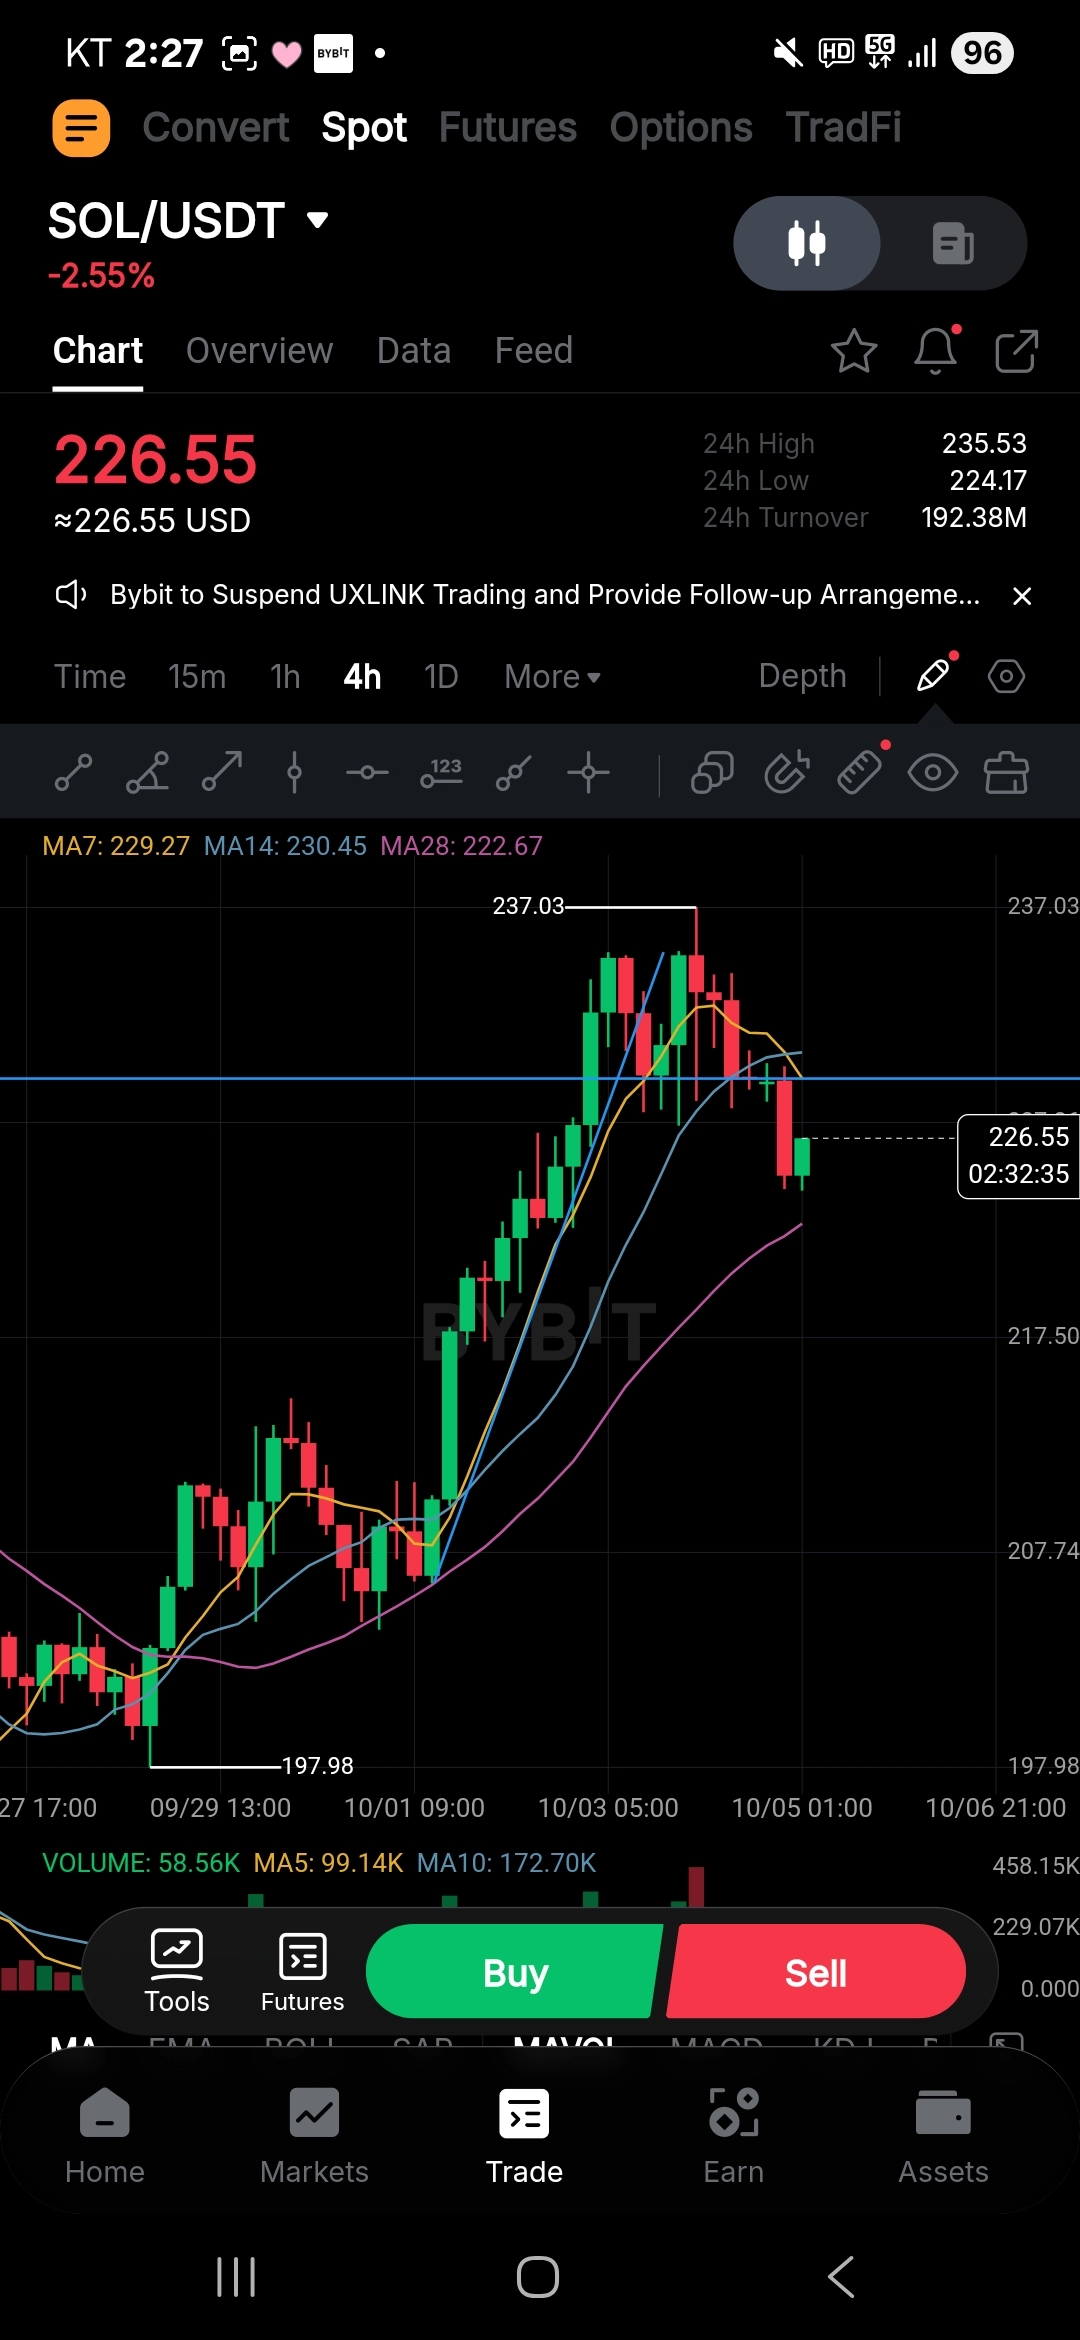This screenshot has width=1080, height=2340.
Task: Open Tools in the bottom bar
Action: tap(177, 1973)
